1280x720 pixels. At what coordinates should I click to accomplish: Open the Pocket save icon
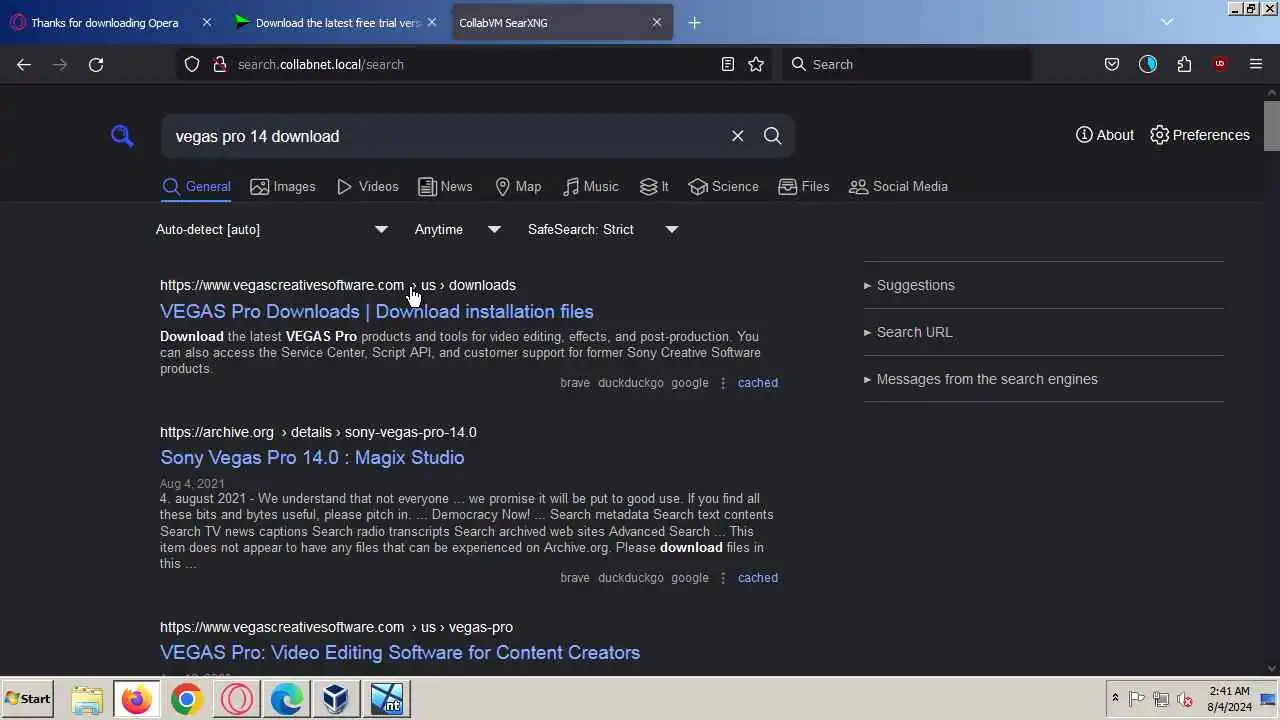click(x=1112, y=64)
